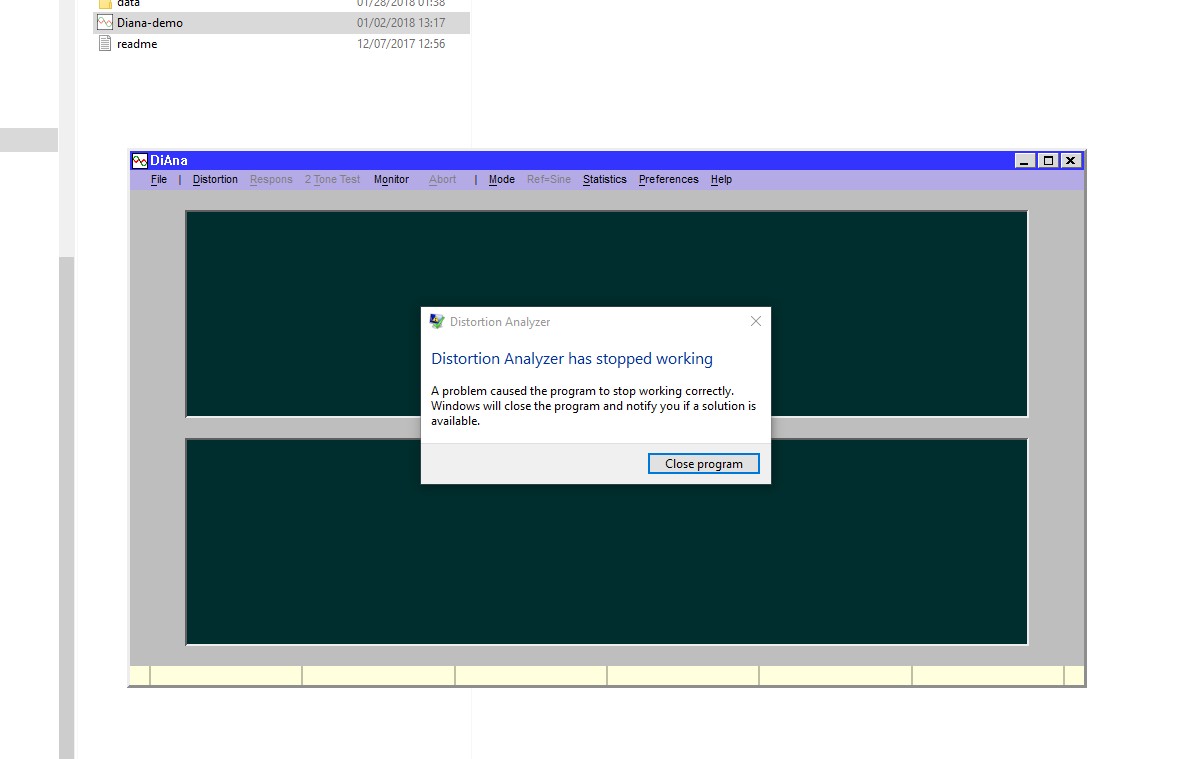This screenshot has width=1197, height=759.
Task: Open the Distortion menu
Action: click(215, 179)
